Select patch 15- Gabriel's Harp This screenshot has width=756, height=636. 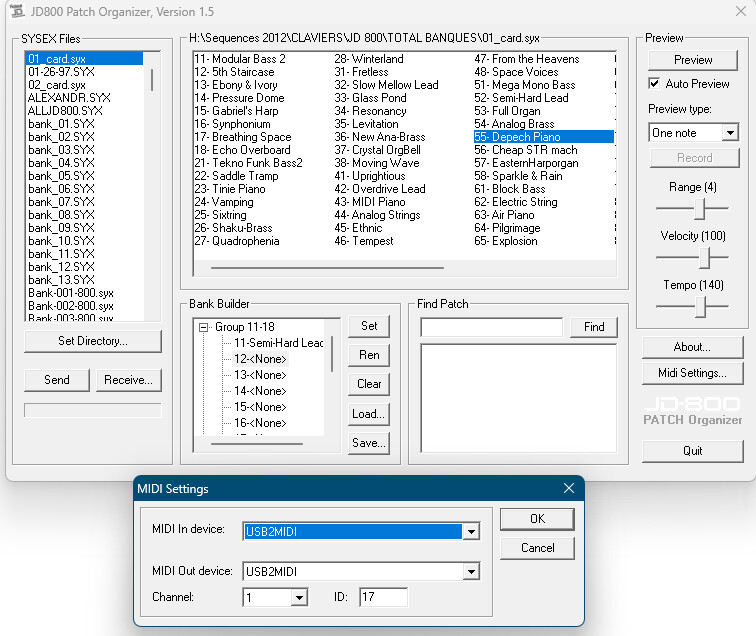[236, 111]
